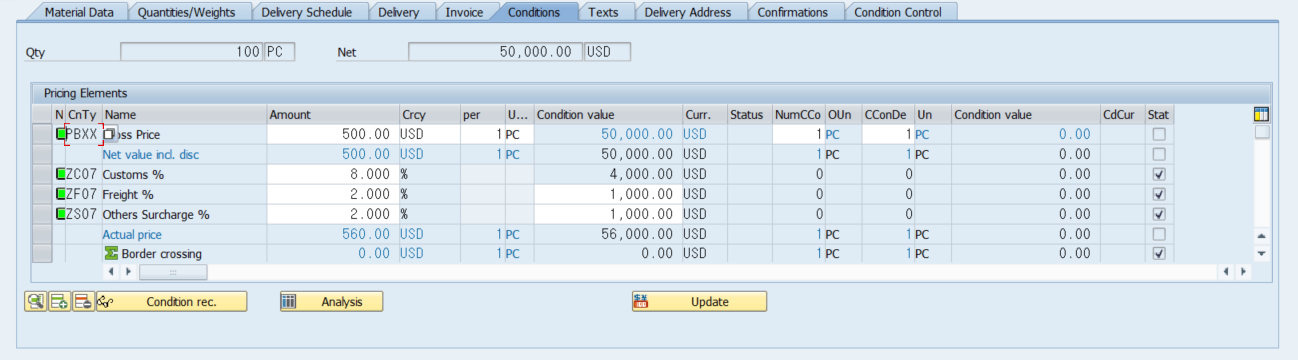Toggle Stat checkbox for Border crossing row
The width and height of the screenshot is (1298, 360).
tap(1159, 254)
